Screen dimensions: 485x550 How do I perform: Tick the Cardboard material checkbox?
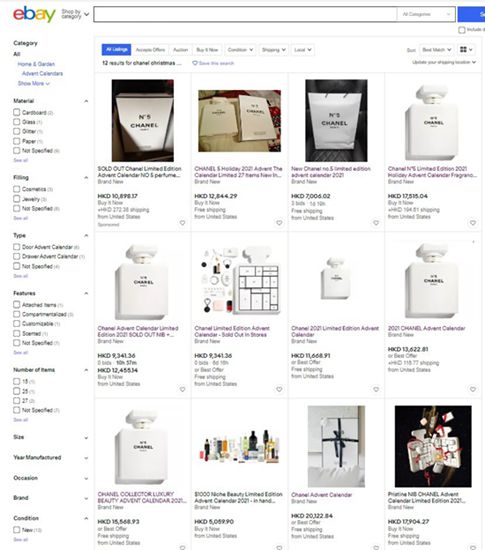16,112
